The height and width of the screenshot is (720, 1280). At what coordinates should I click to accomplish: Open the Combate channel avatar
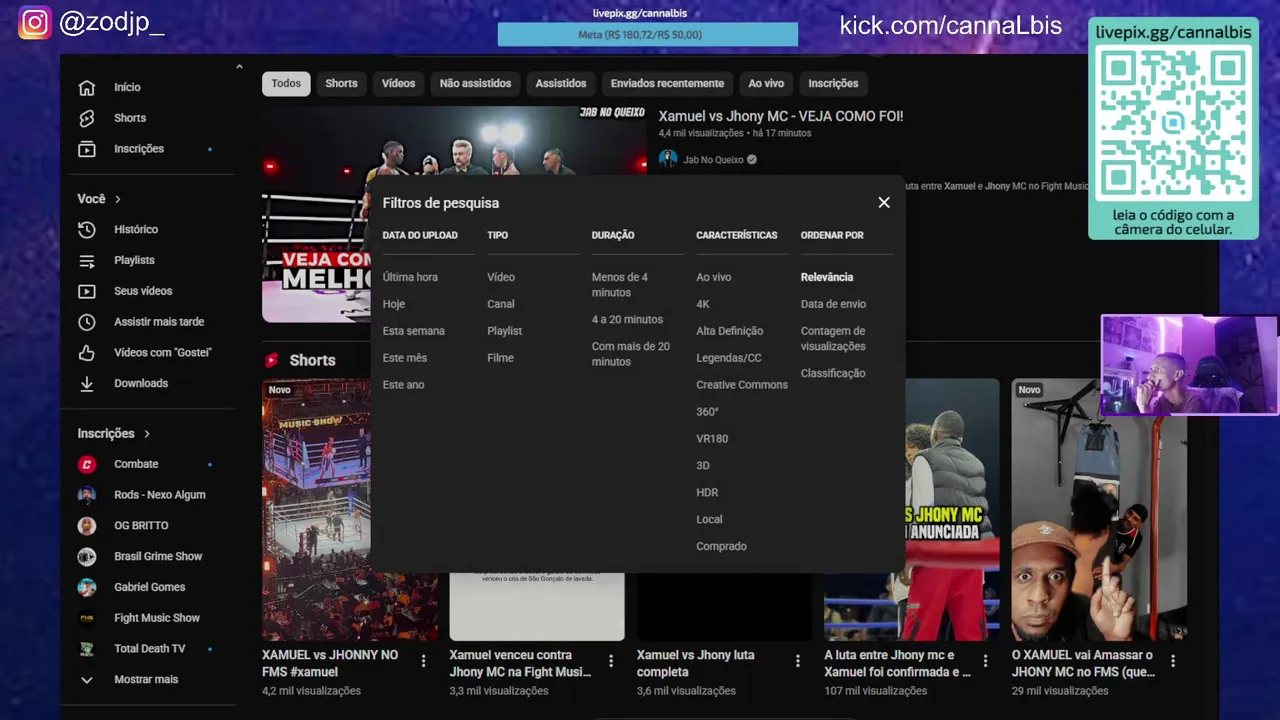point(87,464)
